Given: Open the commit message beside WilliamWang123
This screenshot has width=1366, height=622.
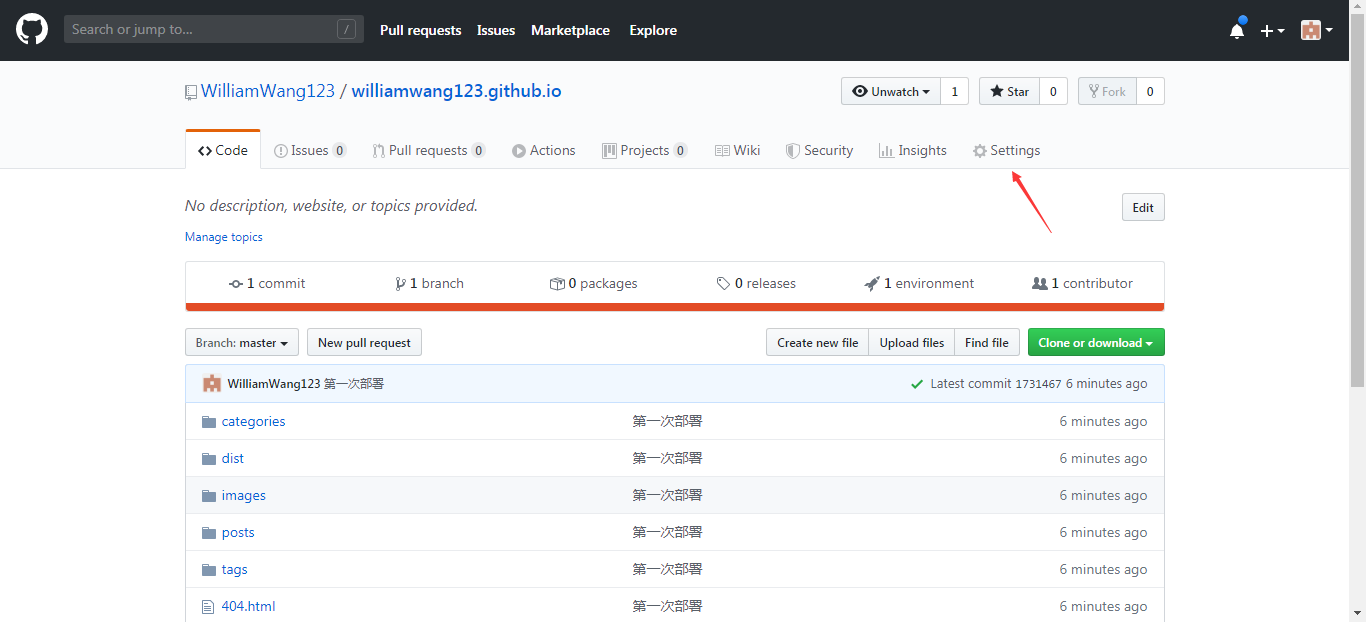Looking at the screenshot, I should 354,384.
